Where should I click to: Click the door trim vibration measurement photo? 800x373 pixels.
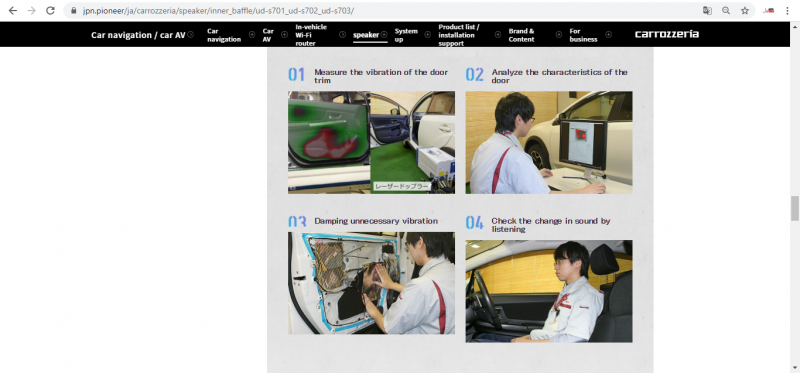(x=371, y=142)
